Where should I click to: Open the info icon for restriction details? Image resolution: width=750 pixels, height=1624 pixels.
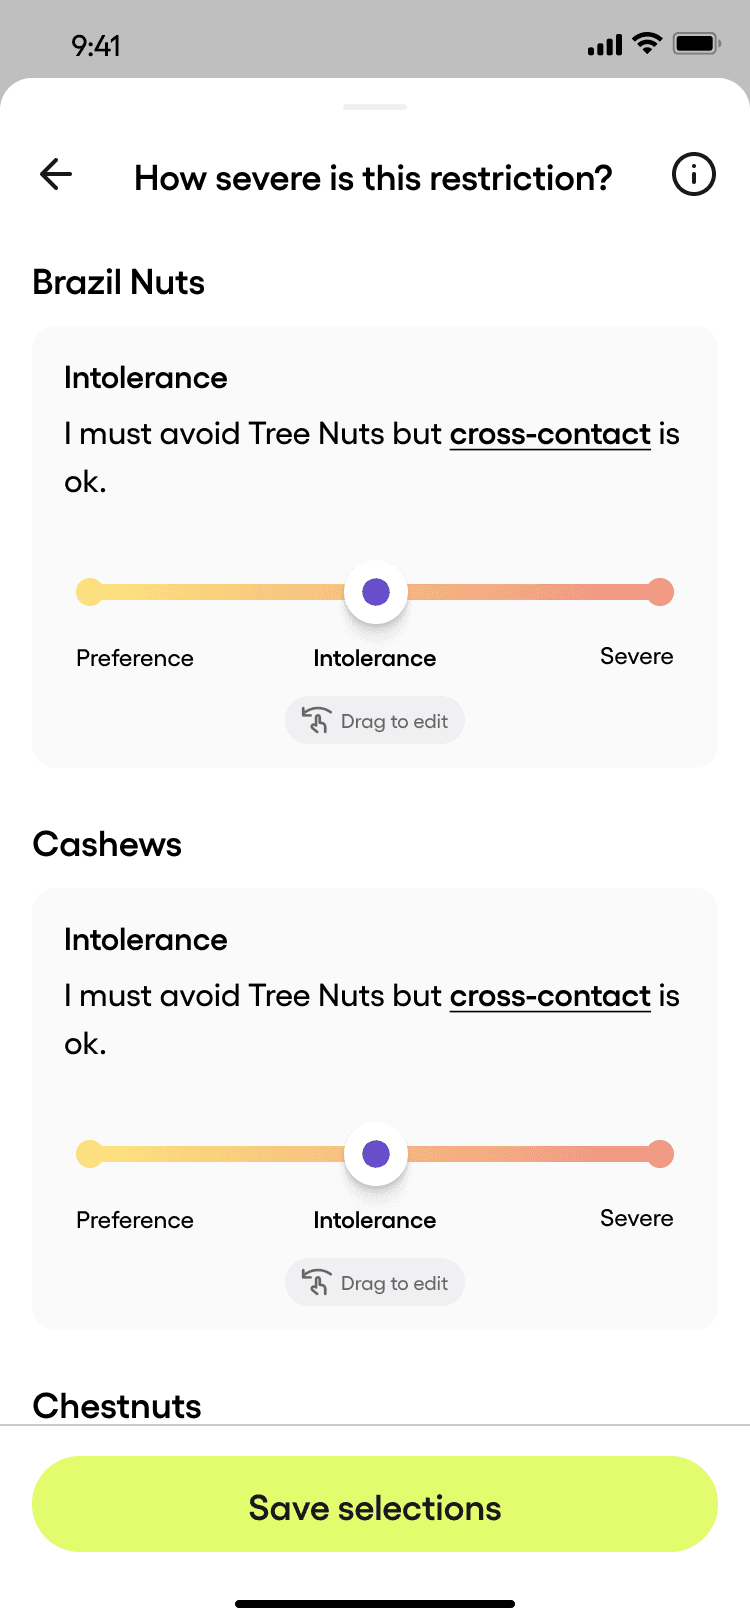[694, 173]
